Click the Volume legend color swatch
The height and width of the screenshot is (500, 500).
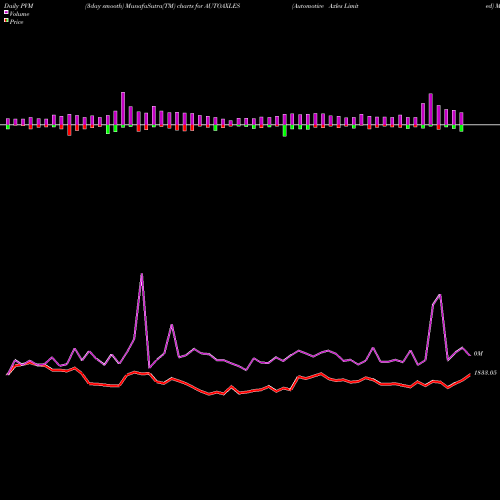click(6, 12)
